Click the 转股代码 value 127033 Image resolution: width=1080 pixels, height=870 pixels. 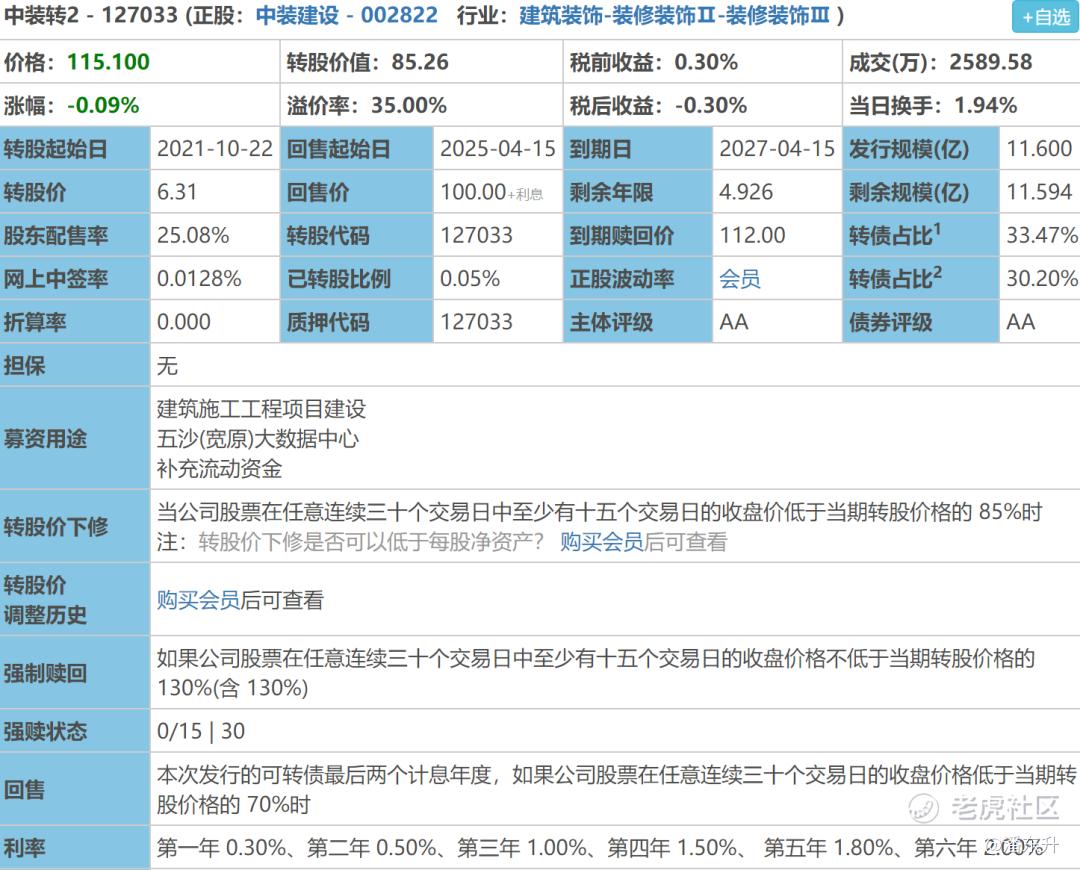coord(477,236)
